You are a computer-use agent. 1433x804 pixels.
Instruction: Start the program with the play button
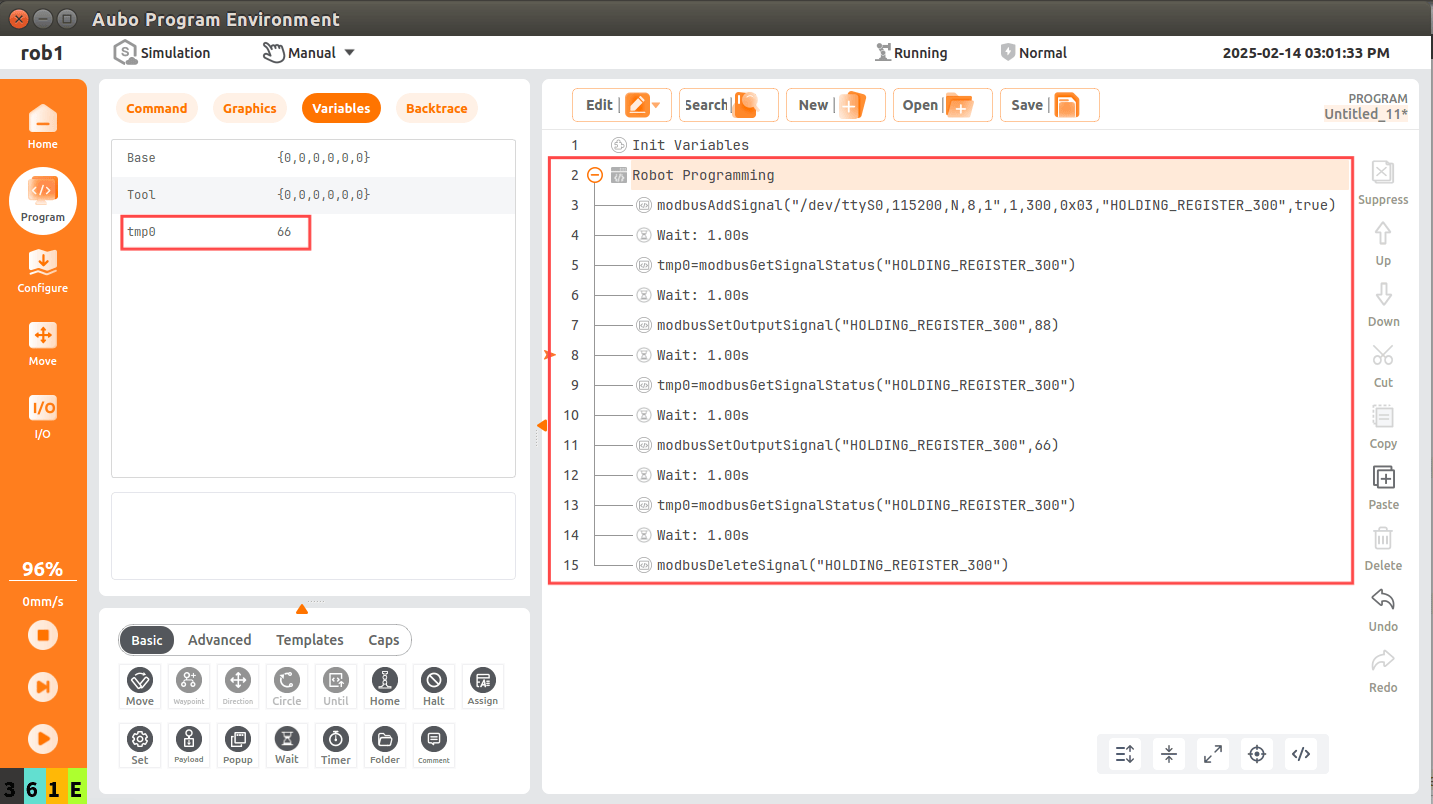click(42, 738)
